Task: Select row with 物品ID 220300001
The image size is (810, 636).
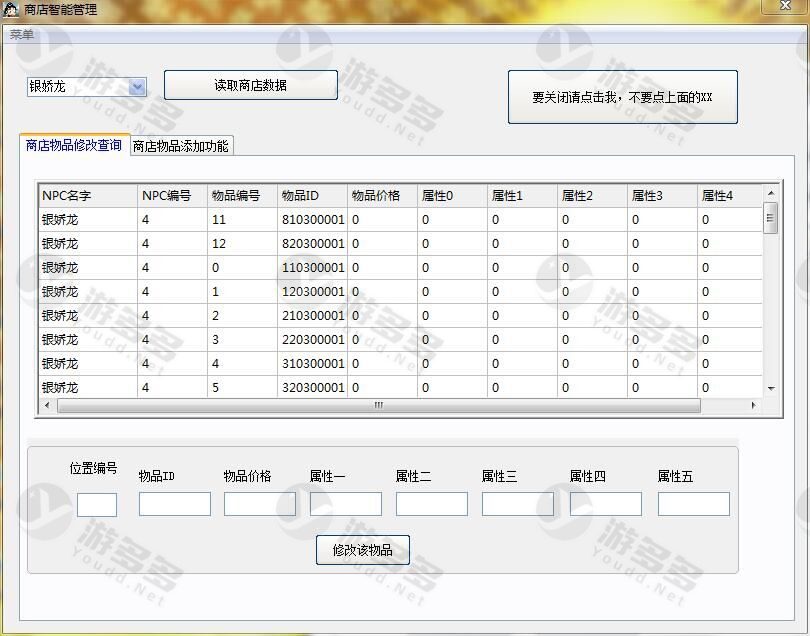Action: (x=311, y=340)
